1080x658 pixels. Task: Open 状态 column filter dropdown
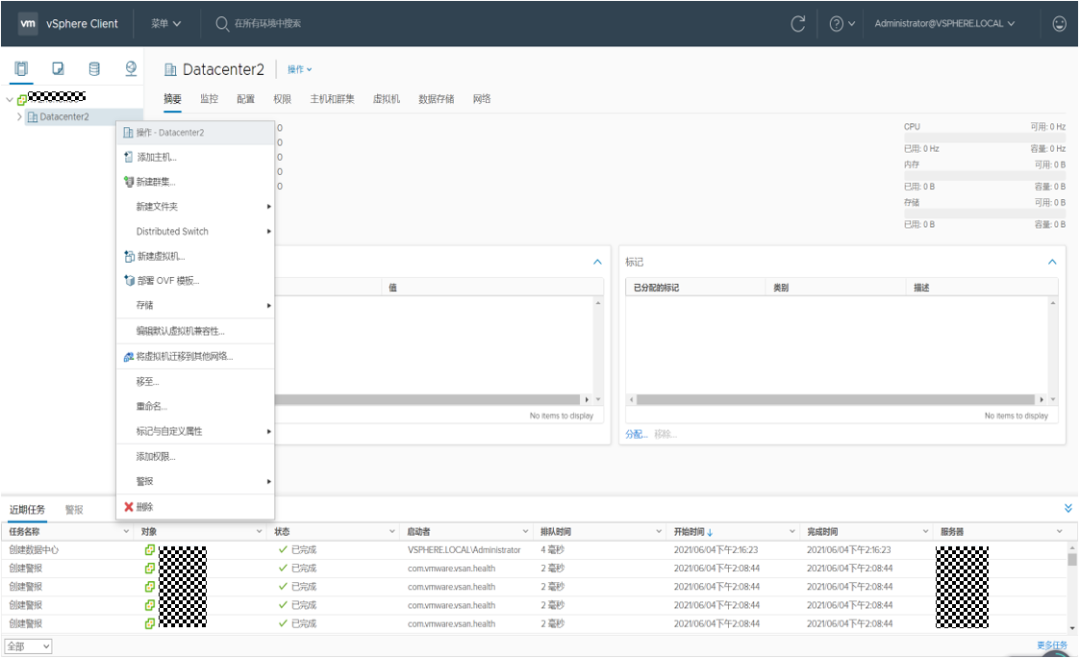point(392,531)
